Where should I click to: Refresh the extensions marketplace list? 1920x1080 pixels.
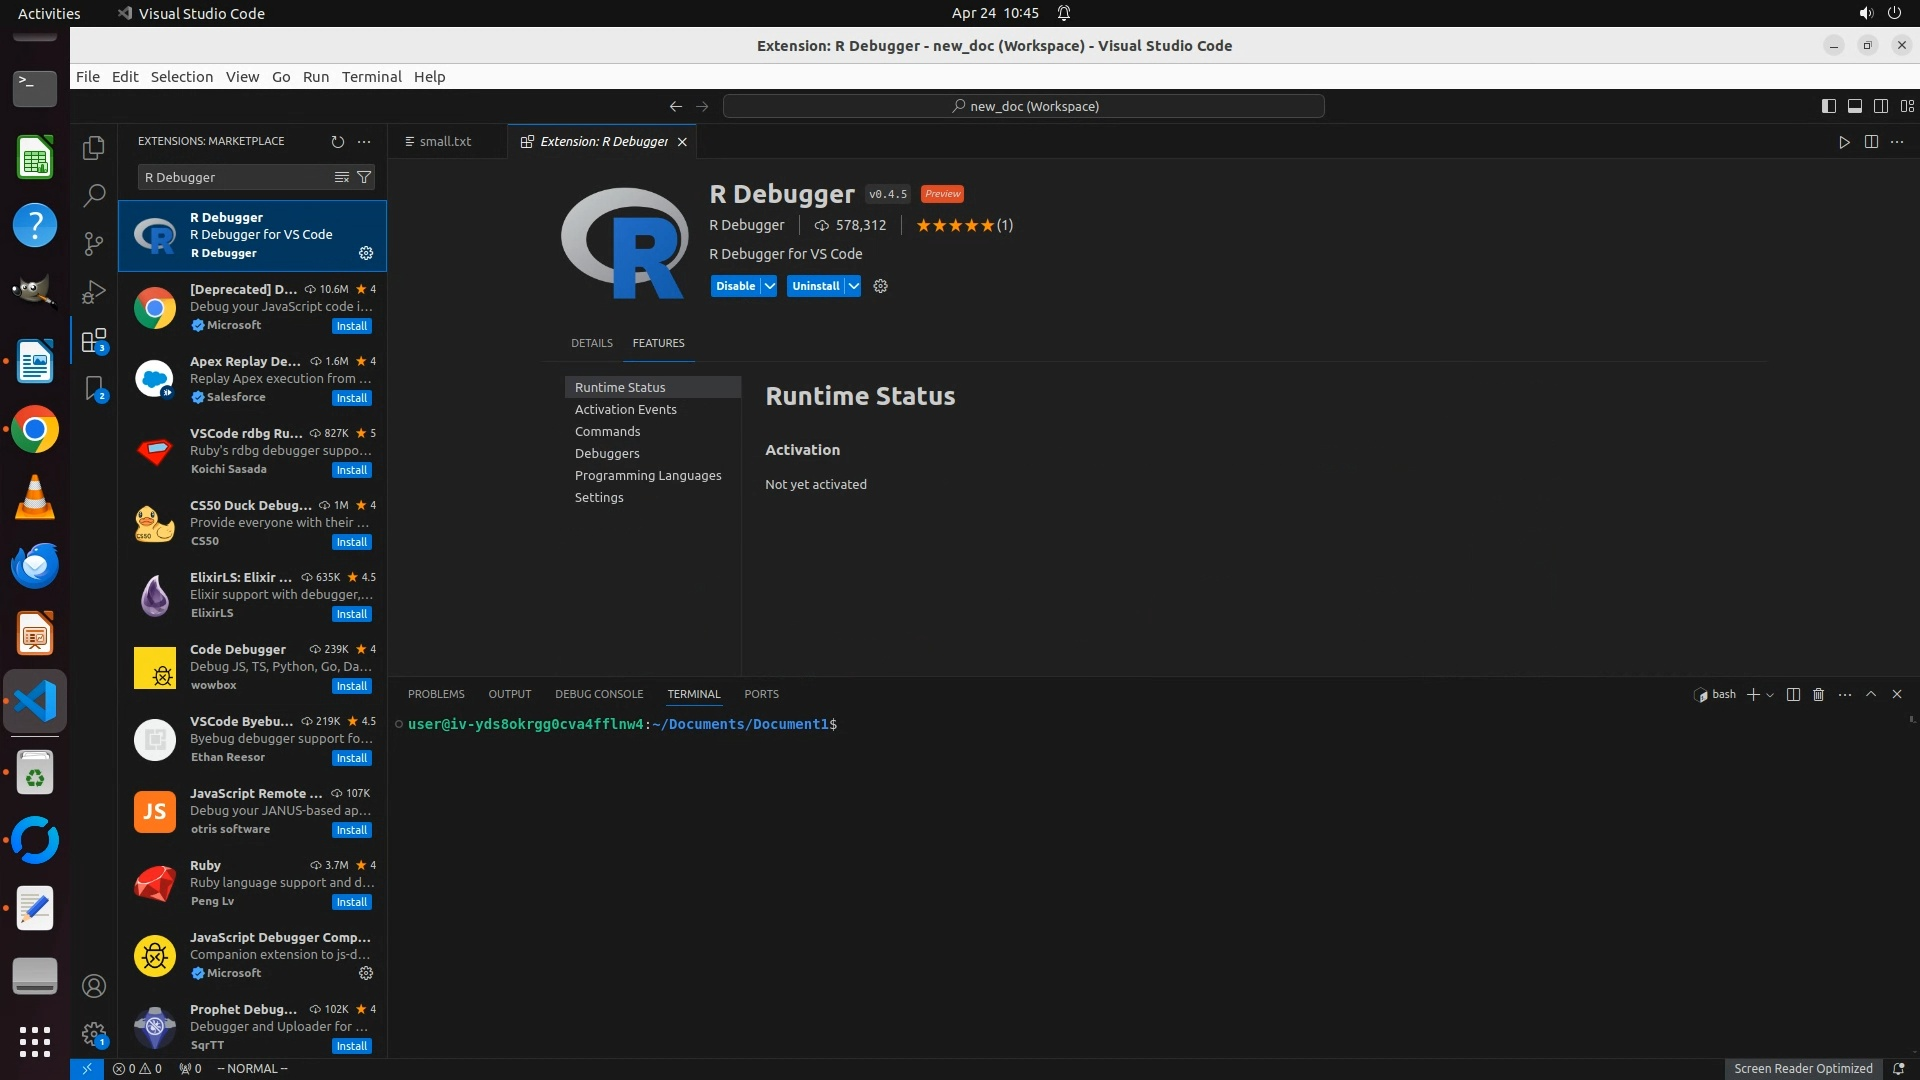coord(338,142)
